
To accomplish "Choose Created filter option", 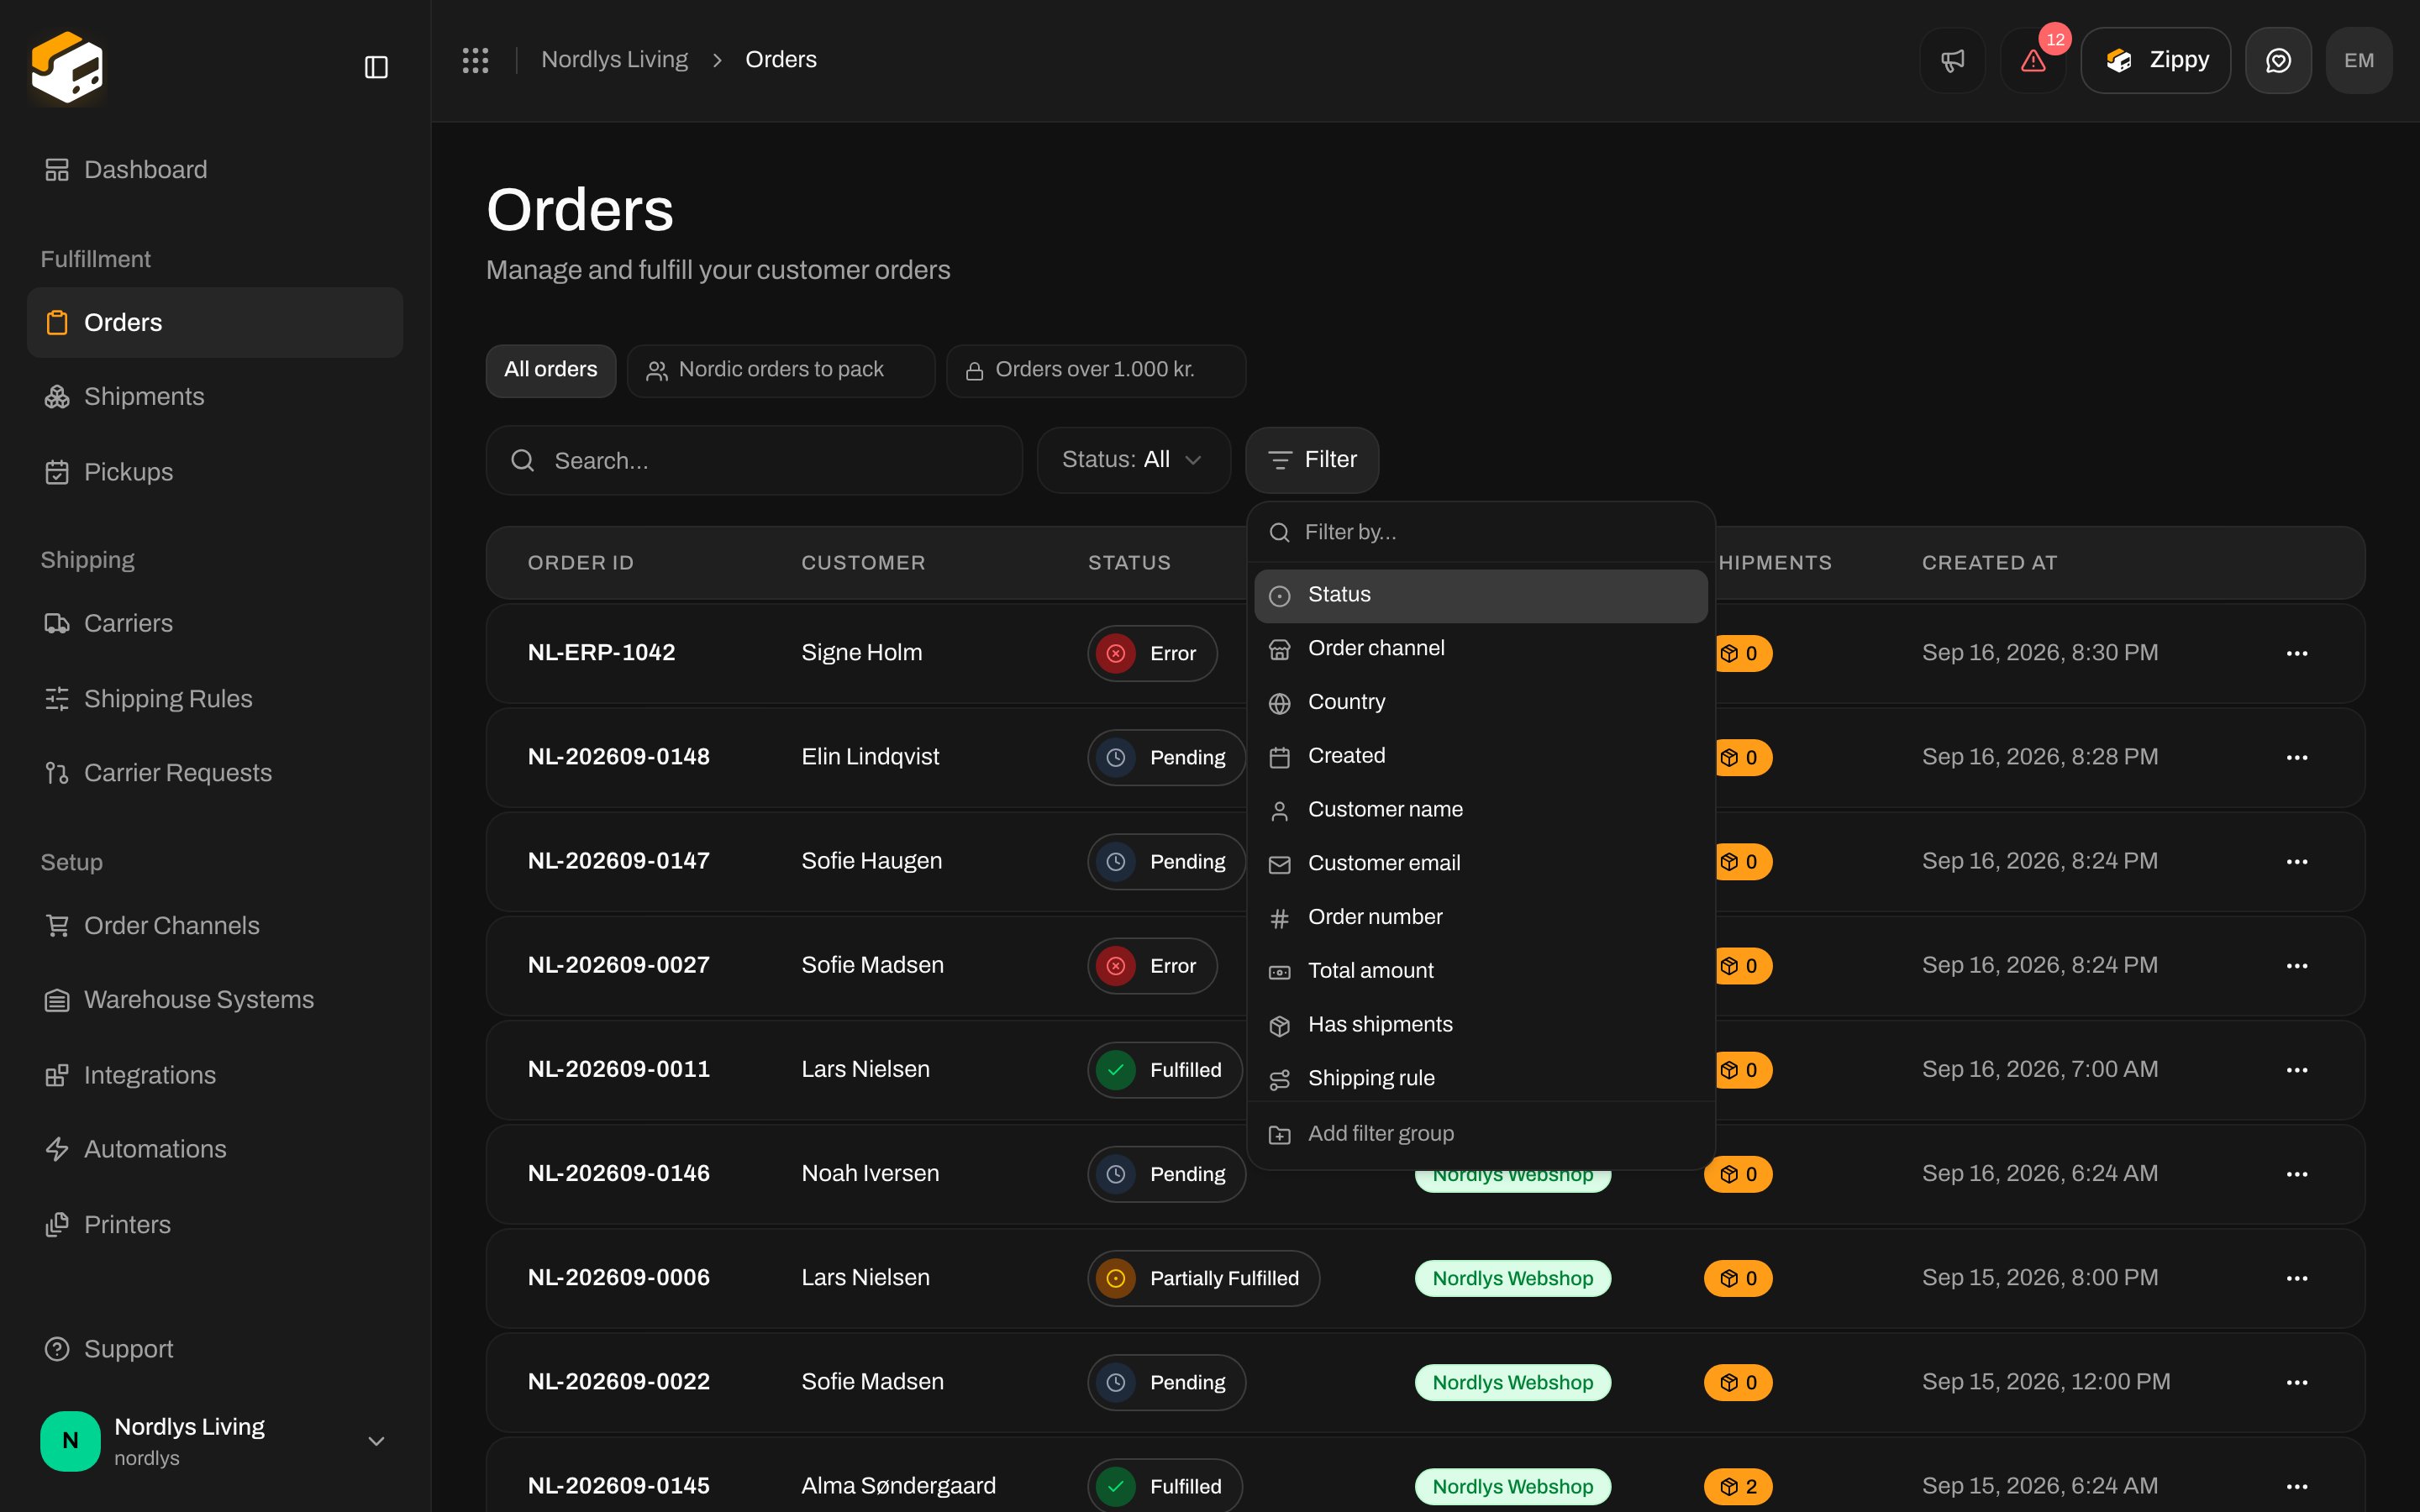I will tap(1480, 756).
